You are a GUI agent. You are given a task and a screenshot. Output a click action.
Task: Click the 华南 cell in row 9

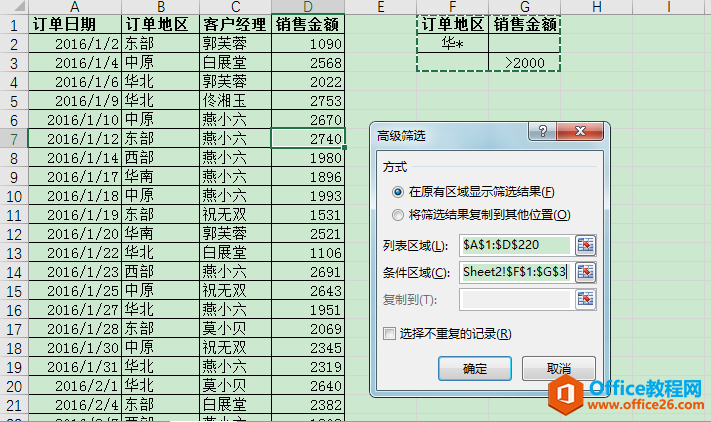tap(161, 177)
